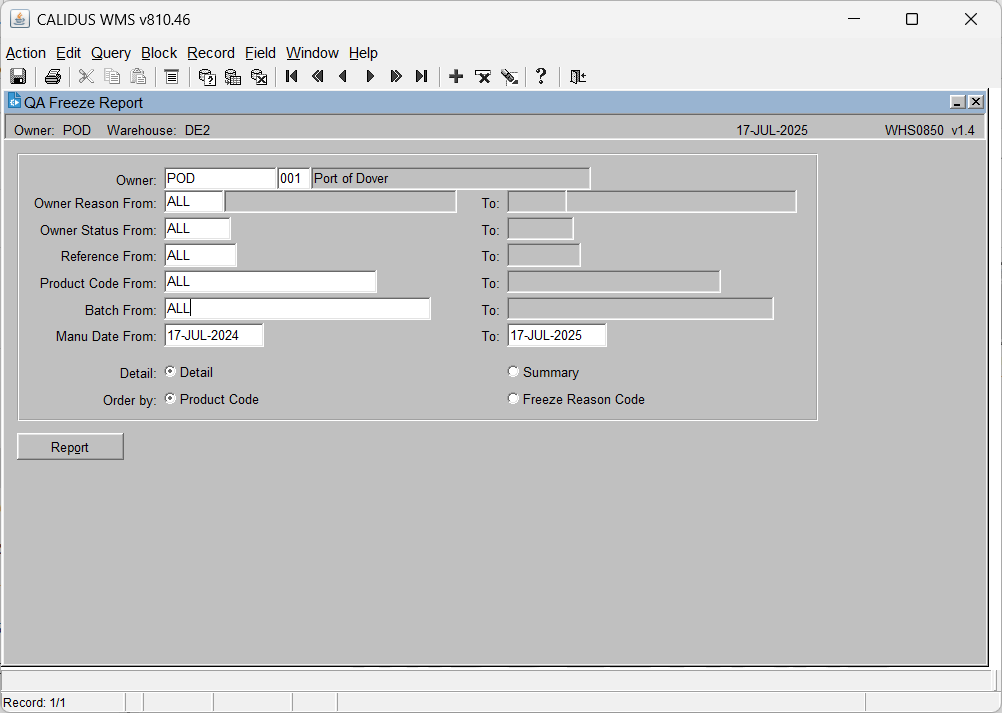Click the Cancel Query database icon
The height and width of the screenshot is (713, 1002).
(x=259, y=77)
